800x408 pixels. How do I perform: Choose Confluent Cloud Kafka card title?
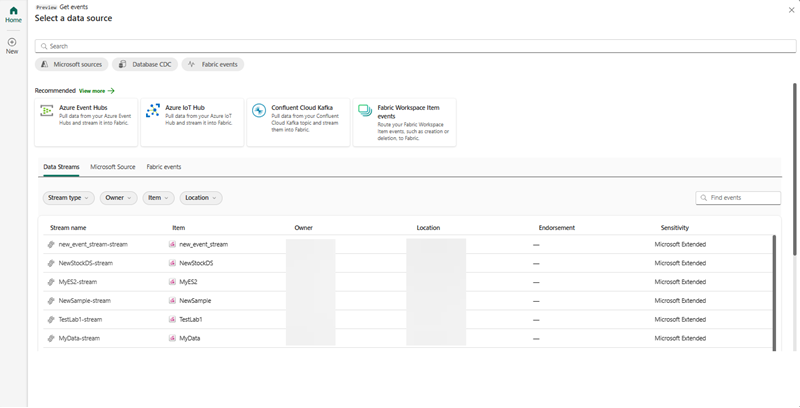[302, 108]
